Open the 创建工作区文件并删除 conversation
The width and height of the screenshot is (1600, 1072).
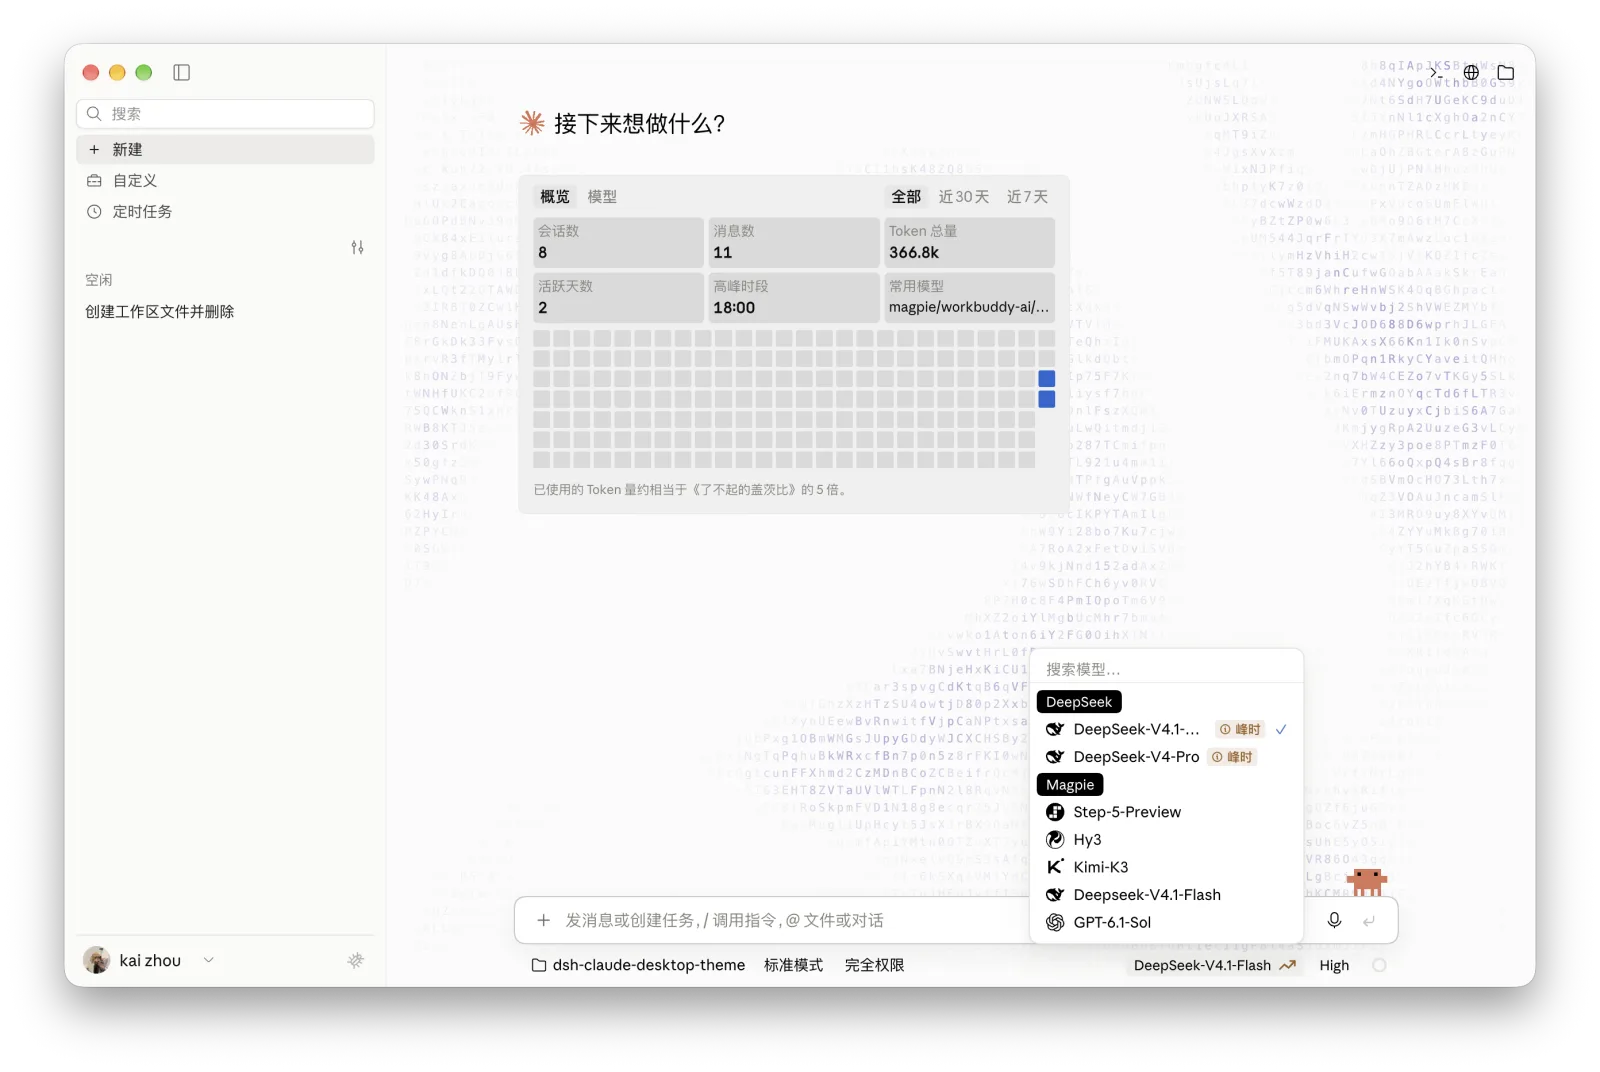[225, 311]
